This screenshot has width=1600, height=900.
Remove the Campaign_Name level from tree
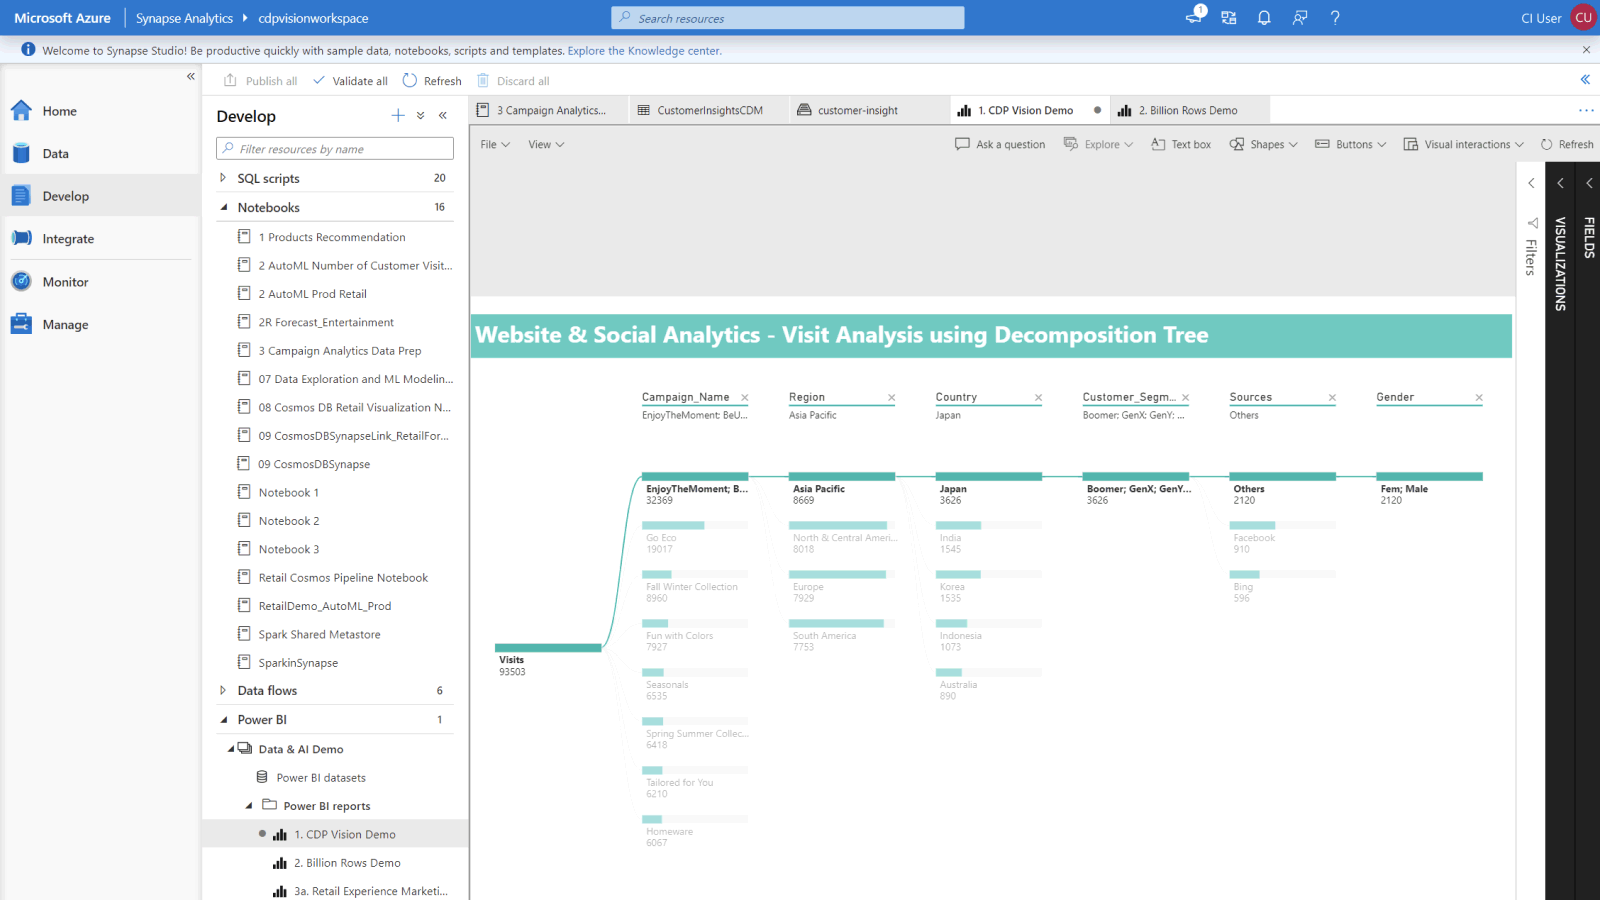(745, 398)
